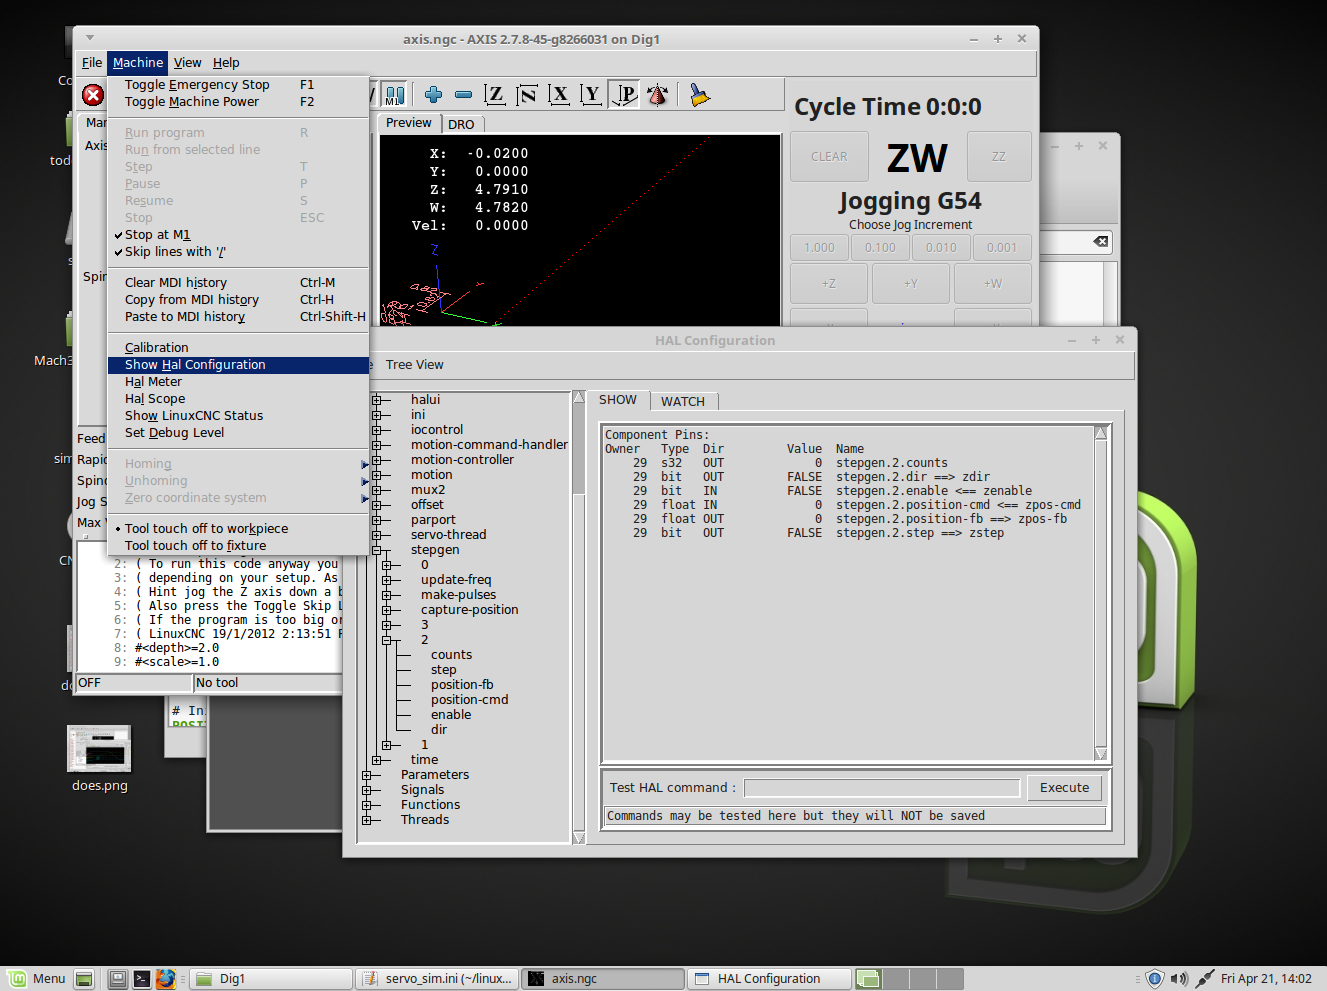
Task: Click the broom clear live plot icon
Action: coord(699,95)
